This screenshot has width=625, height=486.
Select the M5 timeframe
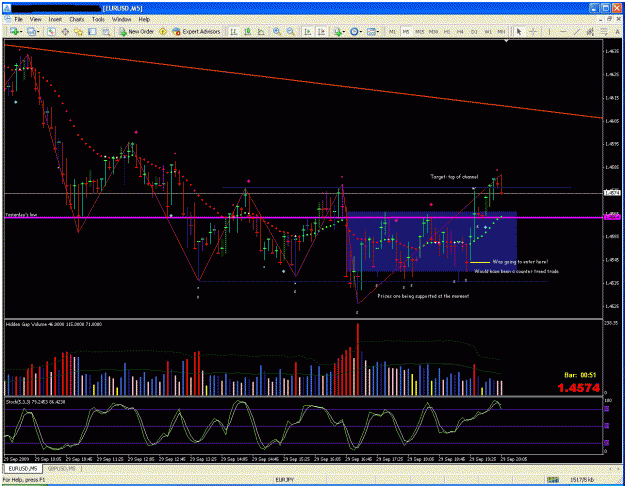(406, 31)
